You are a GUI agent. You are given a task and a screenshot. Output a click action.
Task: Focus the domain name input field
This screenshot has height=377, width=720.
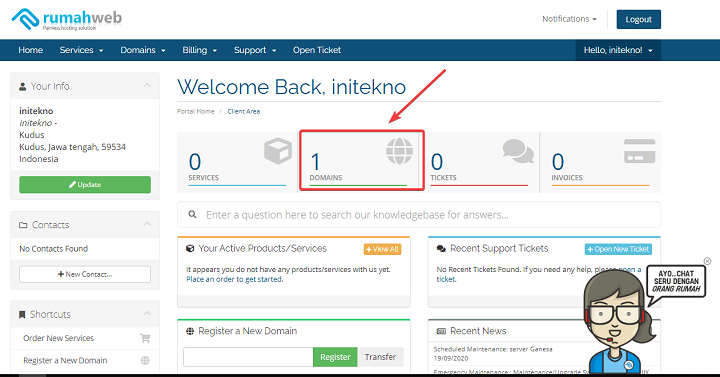click(248, 357)
